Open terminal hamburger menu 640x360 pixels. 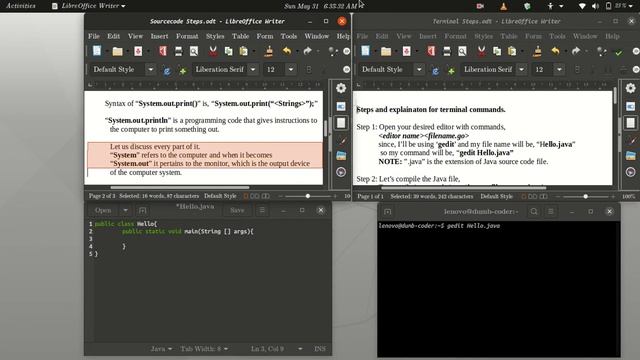point(551,211)
